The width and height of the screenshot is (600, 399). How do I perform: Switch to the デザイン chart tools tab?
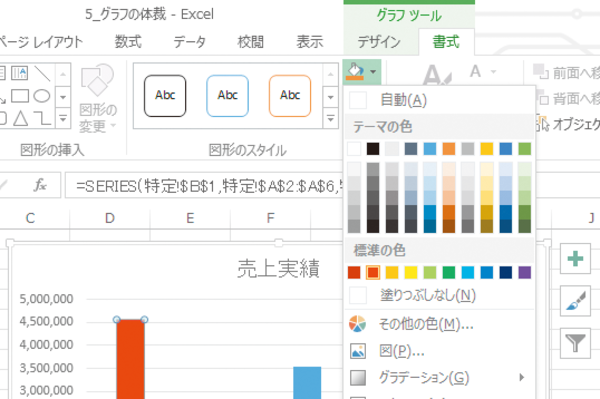(379, 42)
